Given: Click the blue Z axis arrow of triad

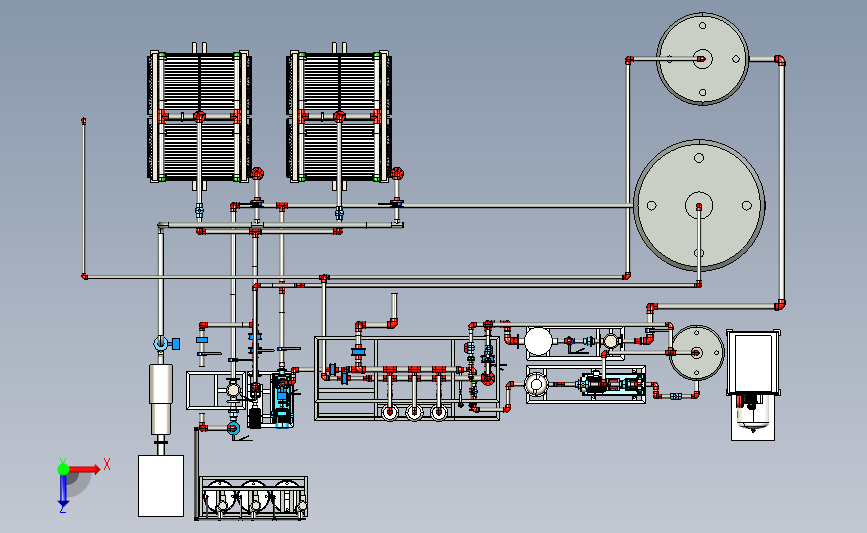Looking at the screenshot, I should [x=63, y=491].
